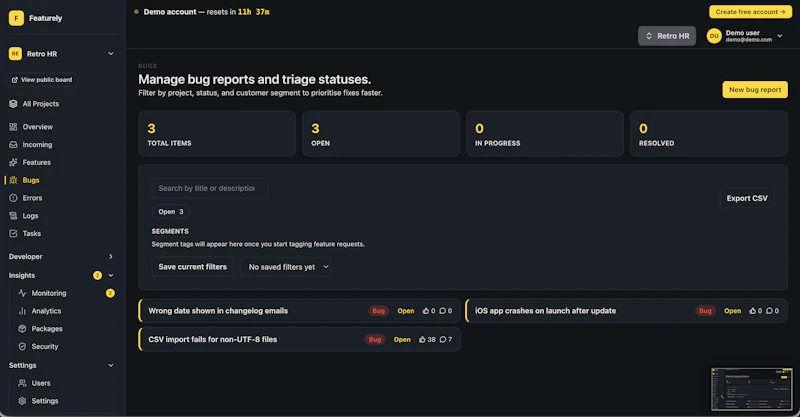Image resolution: width=800 pixels, height=417 pixels.
Task: Open Users under Settings
Action: coord(41,383)
